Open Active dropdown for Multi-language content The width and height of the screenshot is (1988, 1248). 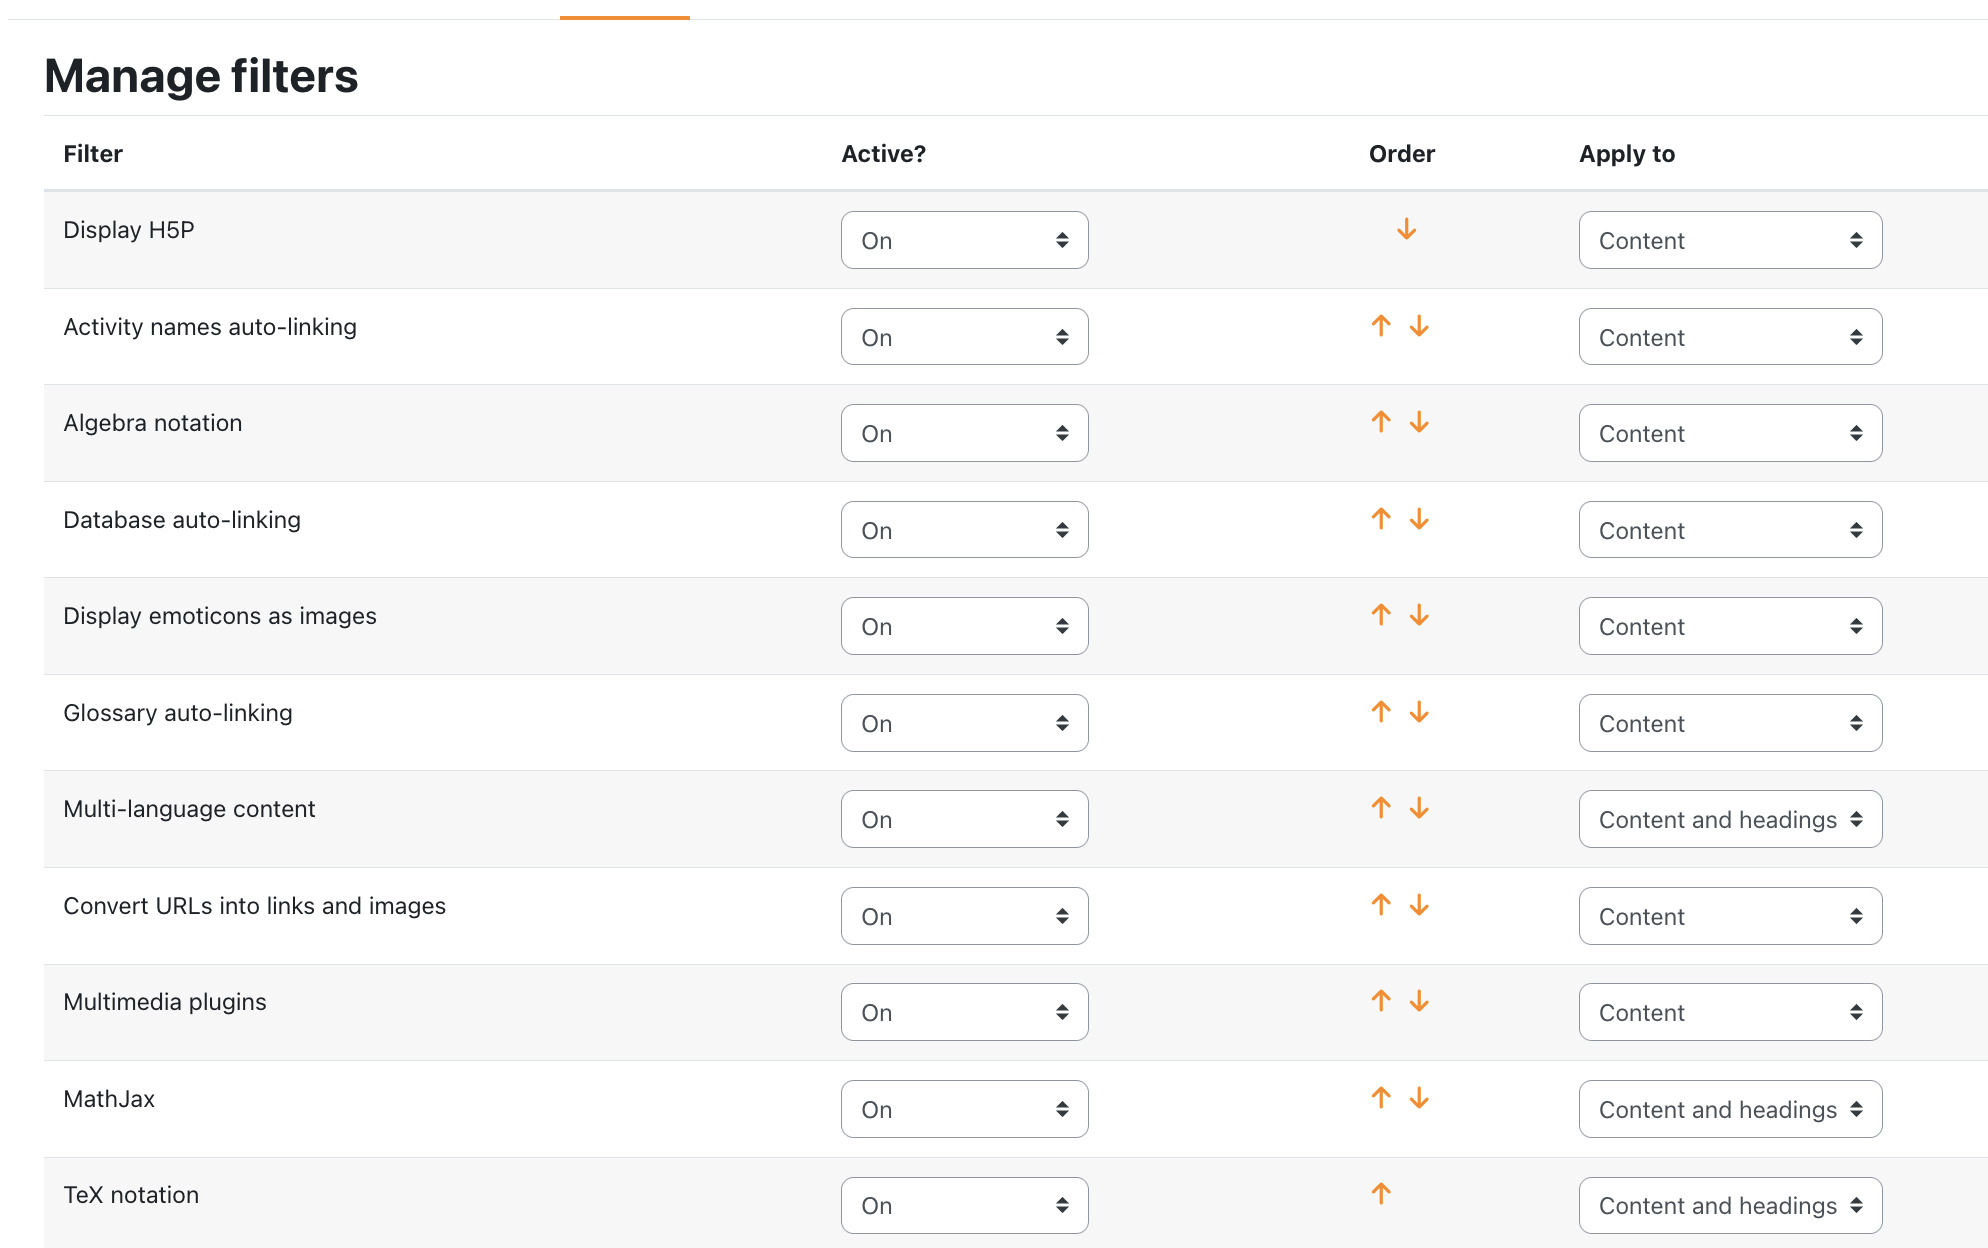coord(964,819)
